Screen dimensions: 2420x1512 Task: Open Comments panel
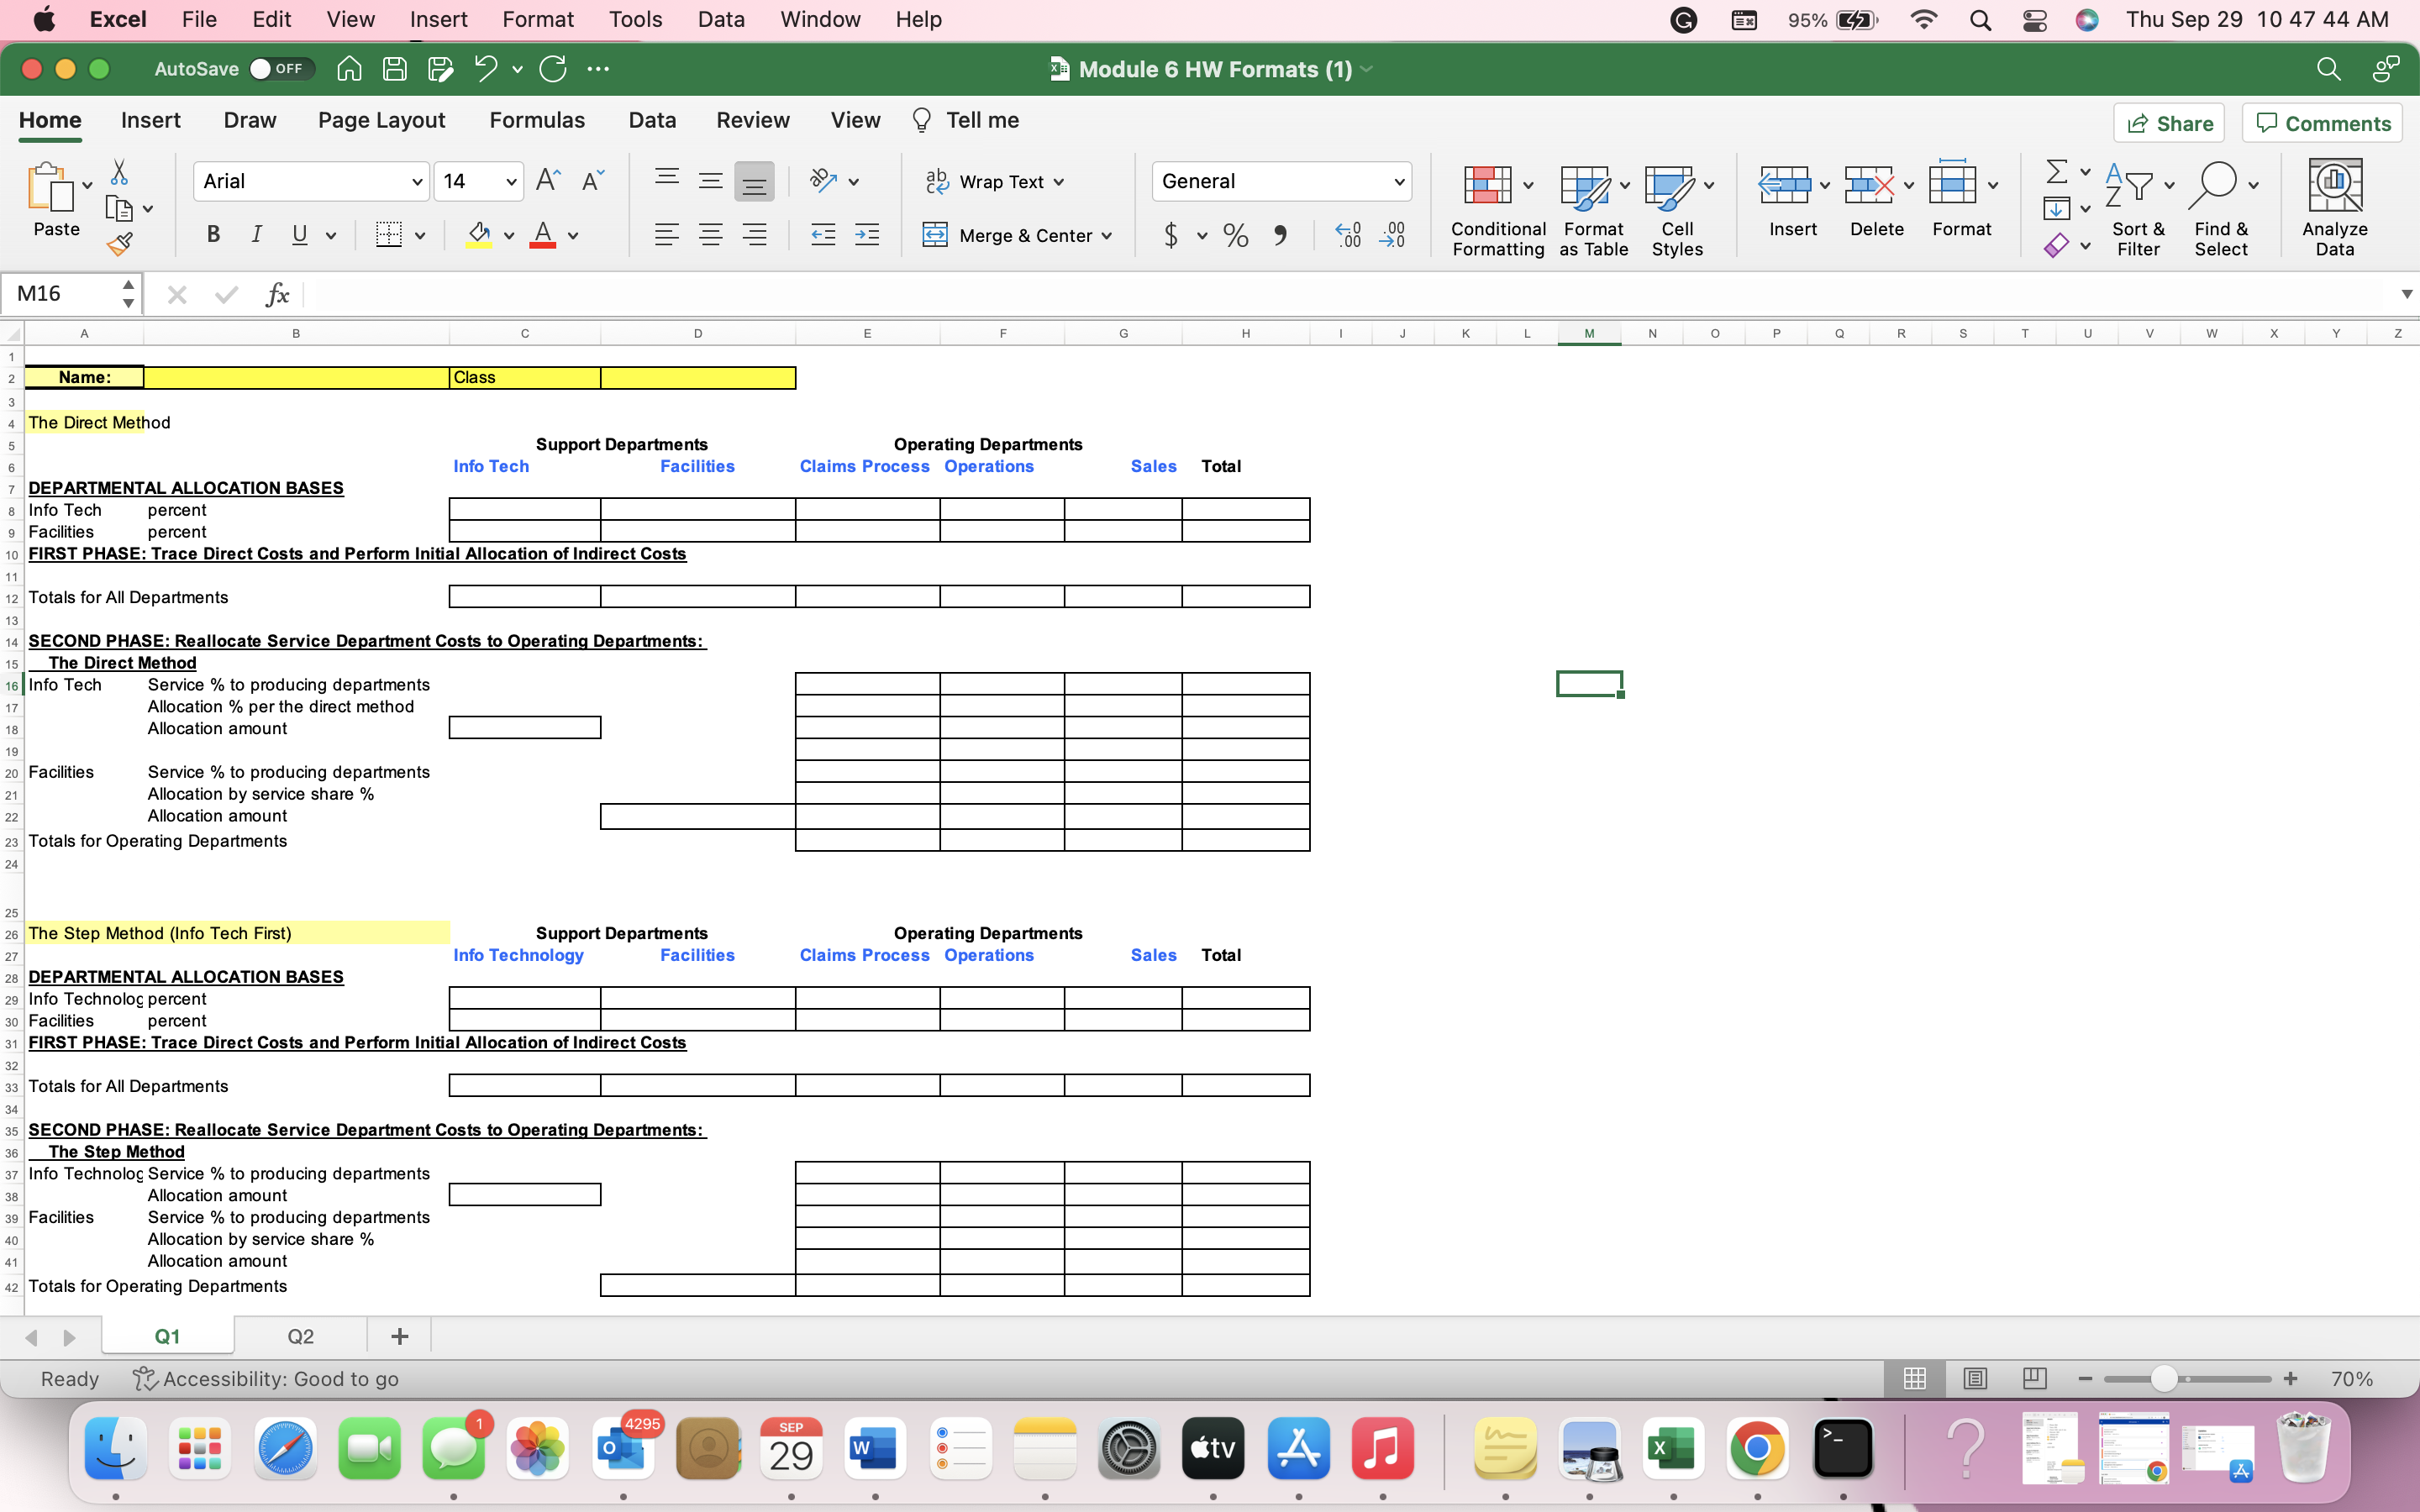[2320, 122]
